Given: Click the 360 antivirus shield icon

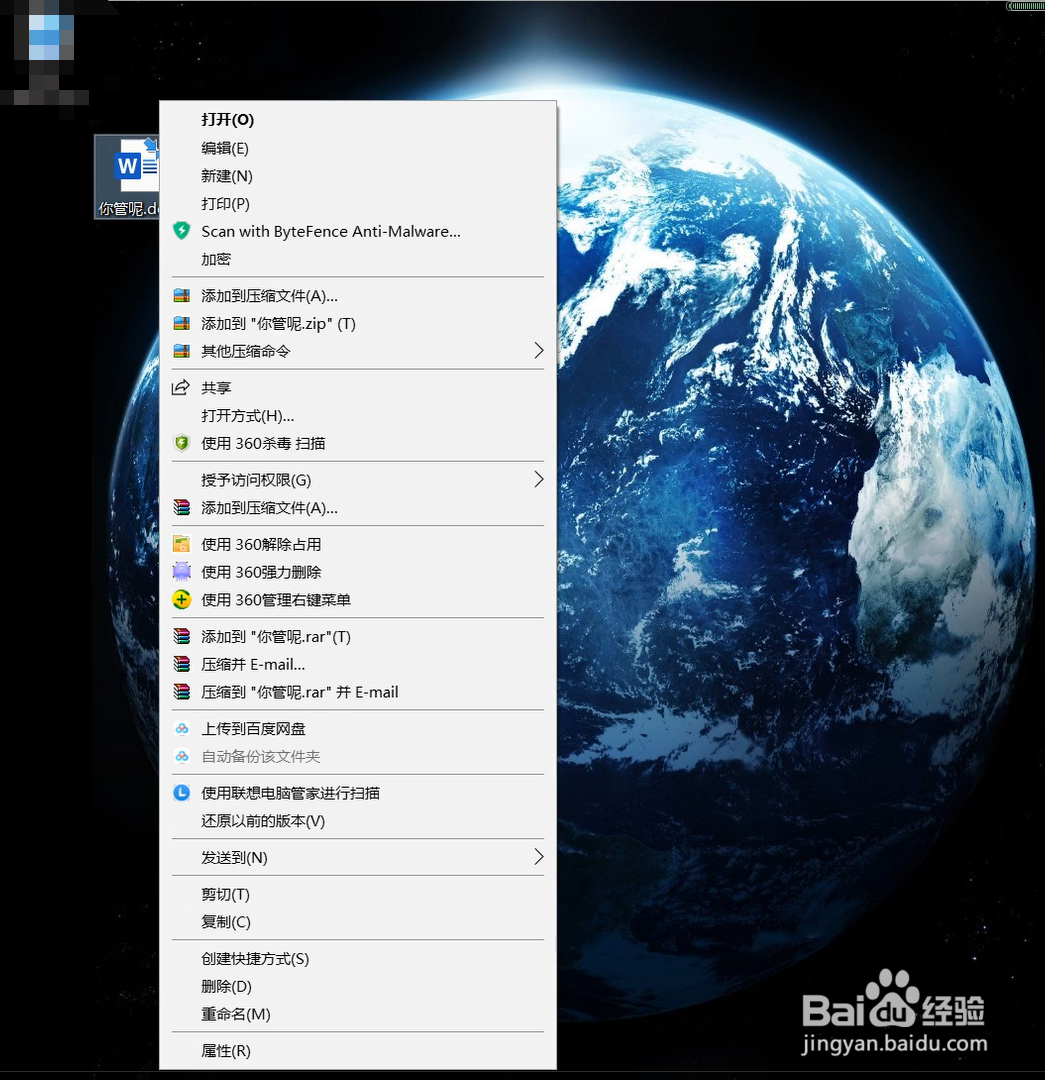Looking at the screenshot, I should pyautogui.click(x=181, y=443).
